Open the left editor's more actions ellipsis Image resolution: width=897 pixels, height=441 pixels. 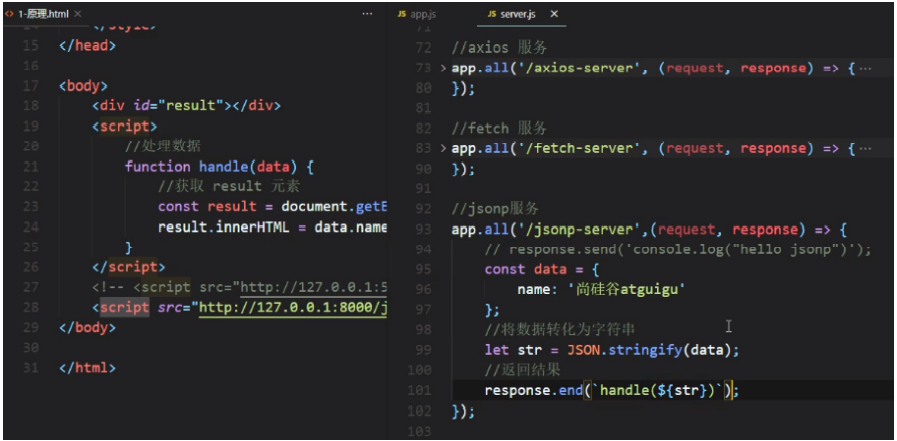tap(367, 14)
